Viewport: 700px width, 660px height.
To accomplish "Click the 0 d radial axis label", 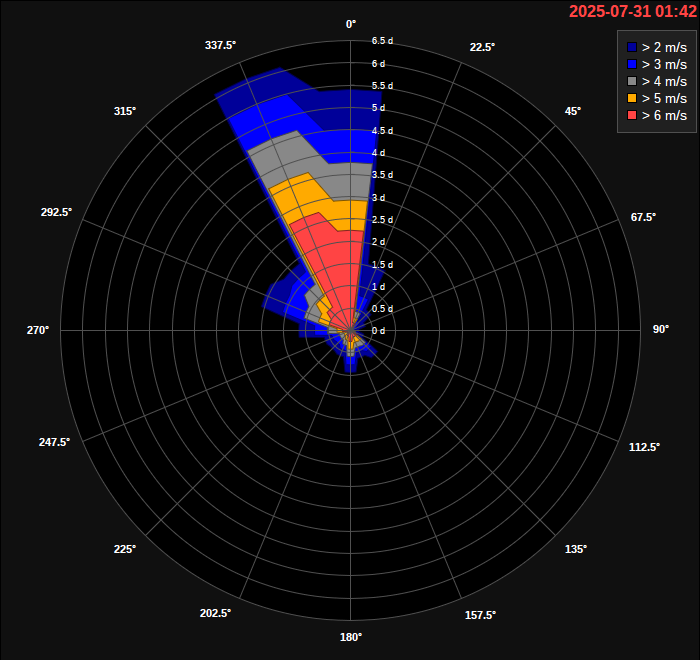I will 379,331.
